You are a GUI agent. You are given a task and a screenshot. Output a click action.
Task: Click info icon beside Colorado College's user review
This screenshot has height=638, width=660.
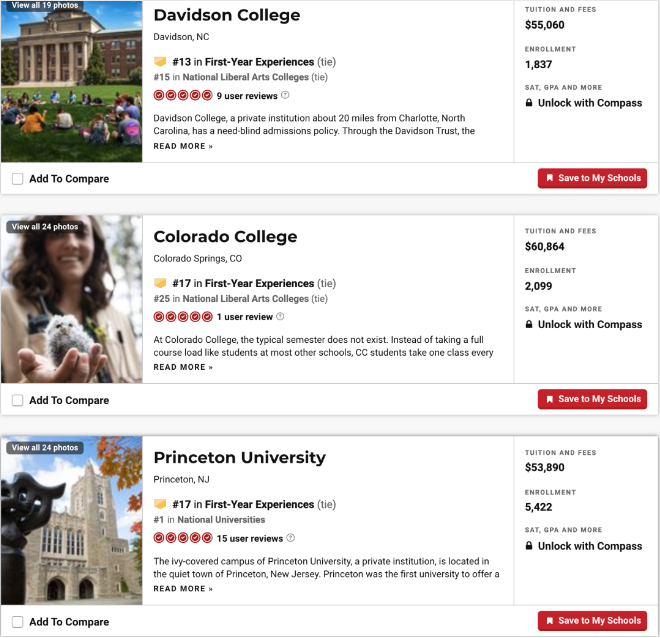point(280,317)
